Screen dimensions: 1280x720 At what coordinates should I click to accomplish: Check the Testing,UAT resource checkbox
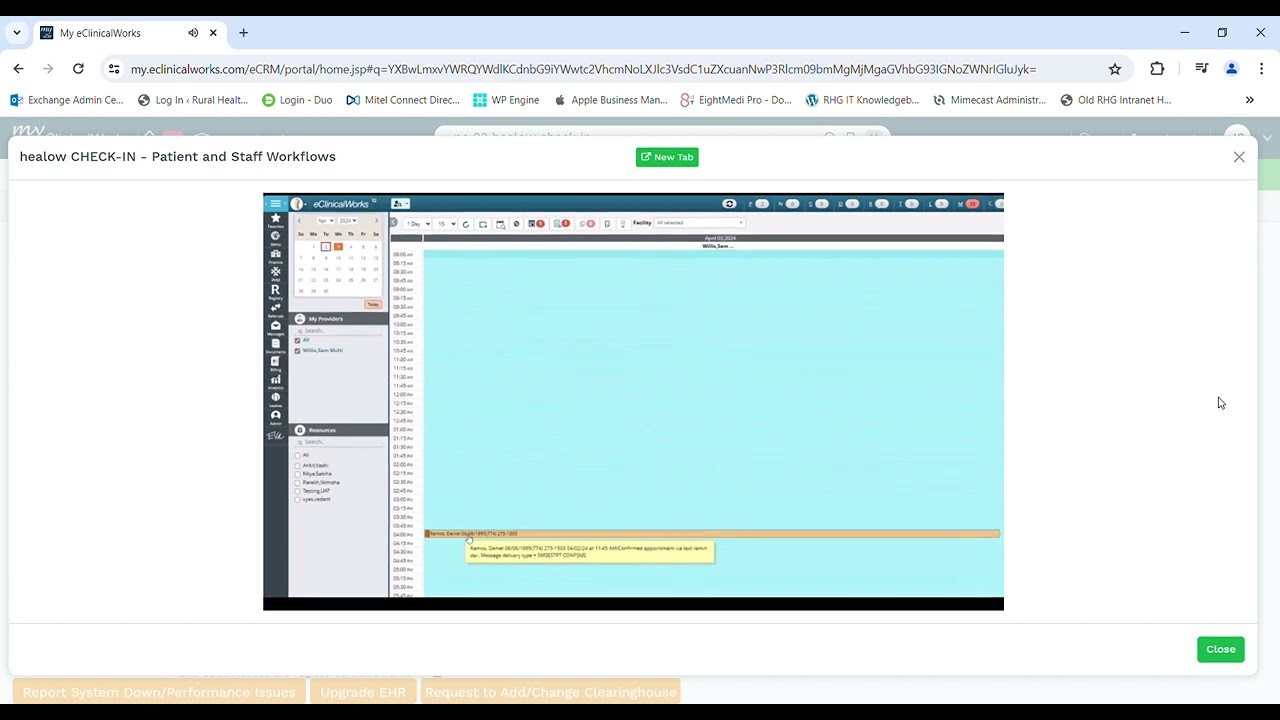(297, 491)
